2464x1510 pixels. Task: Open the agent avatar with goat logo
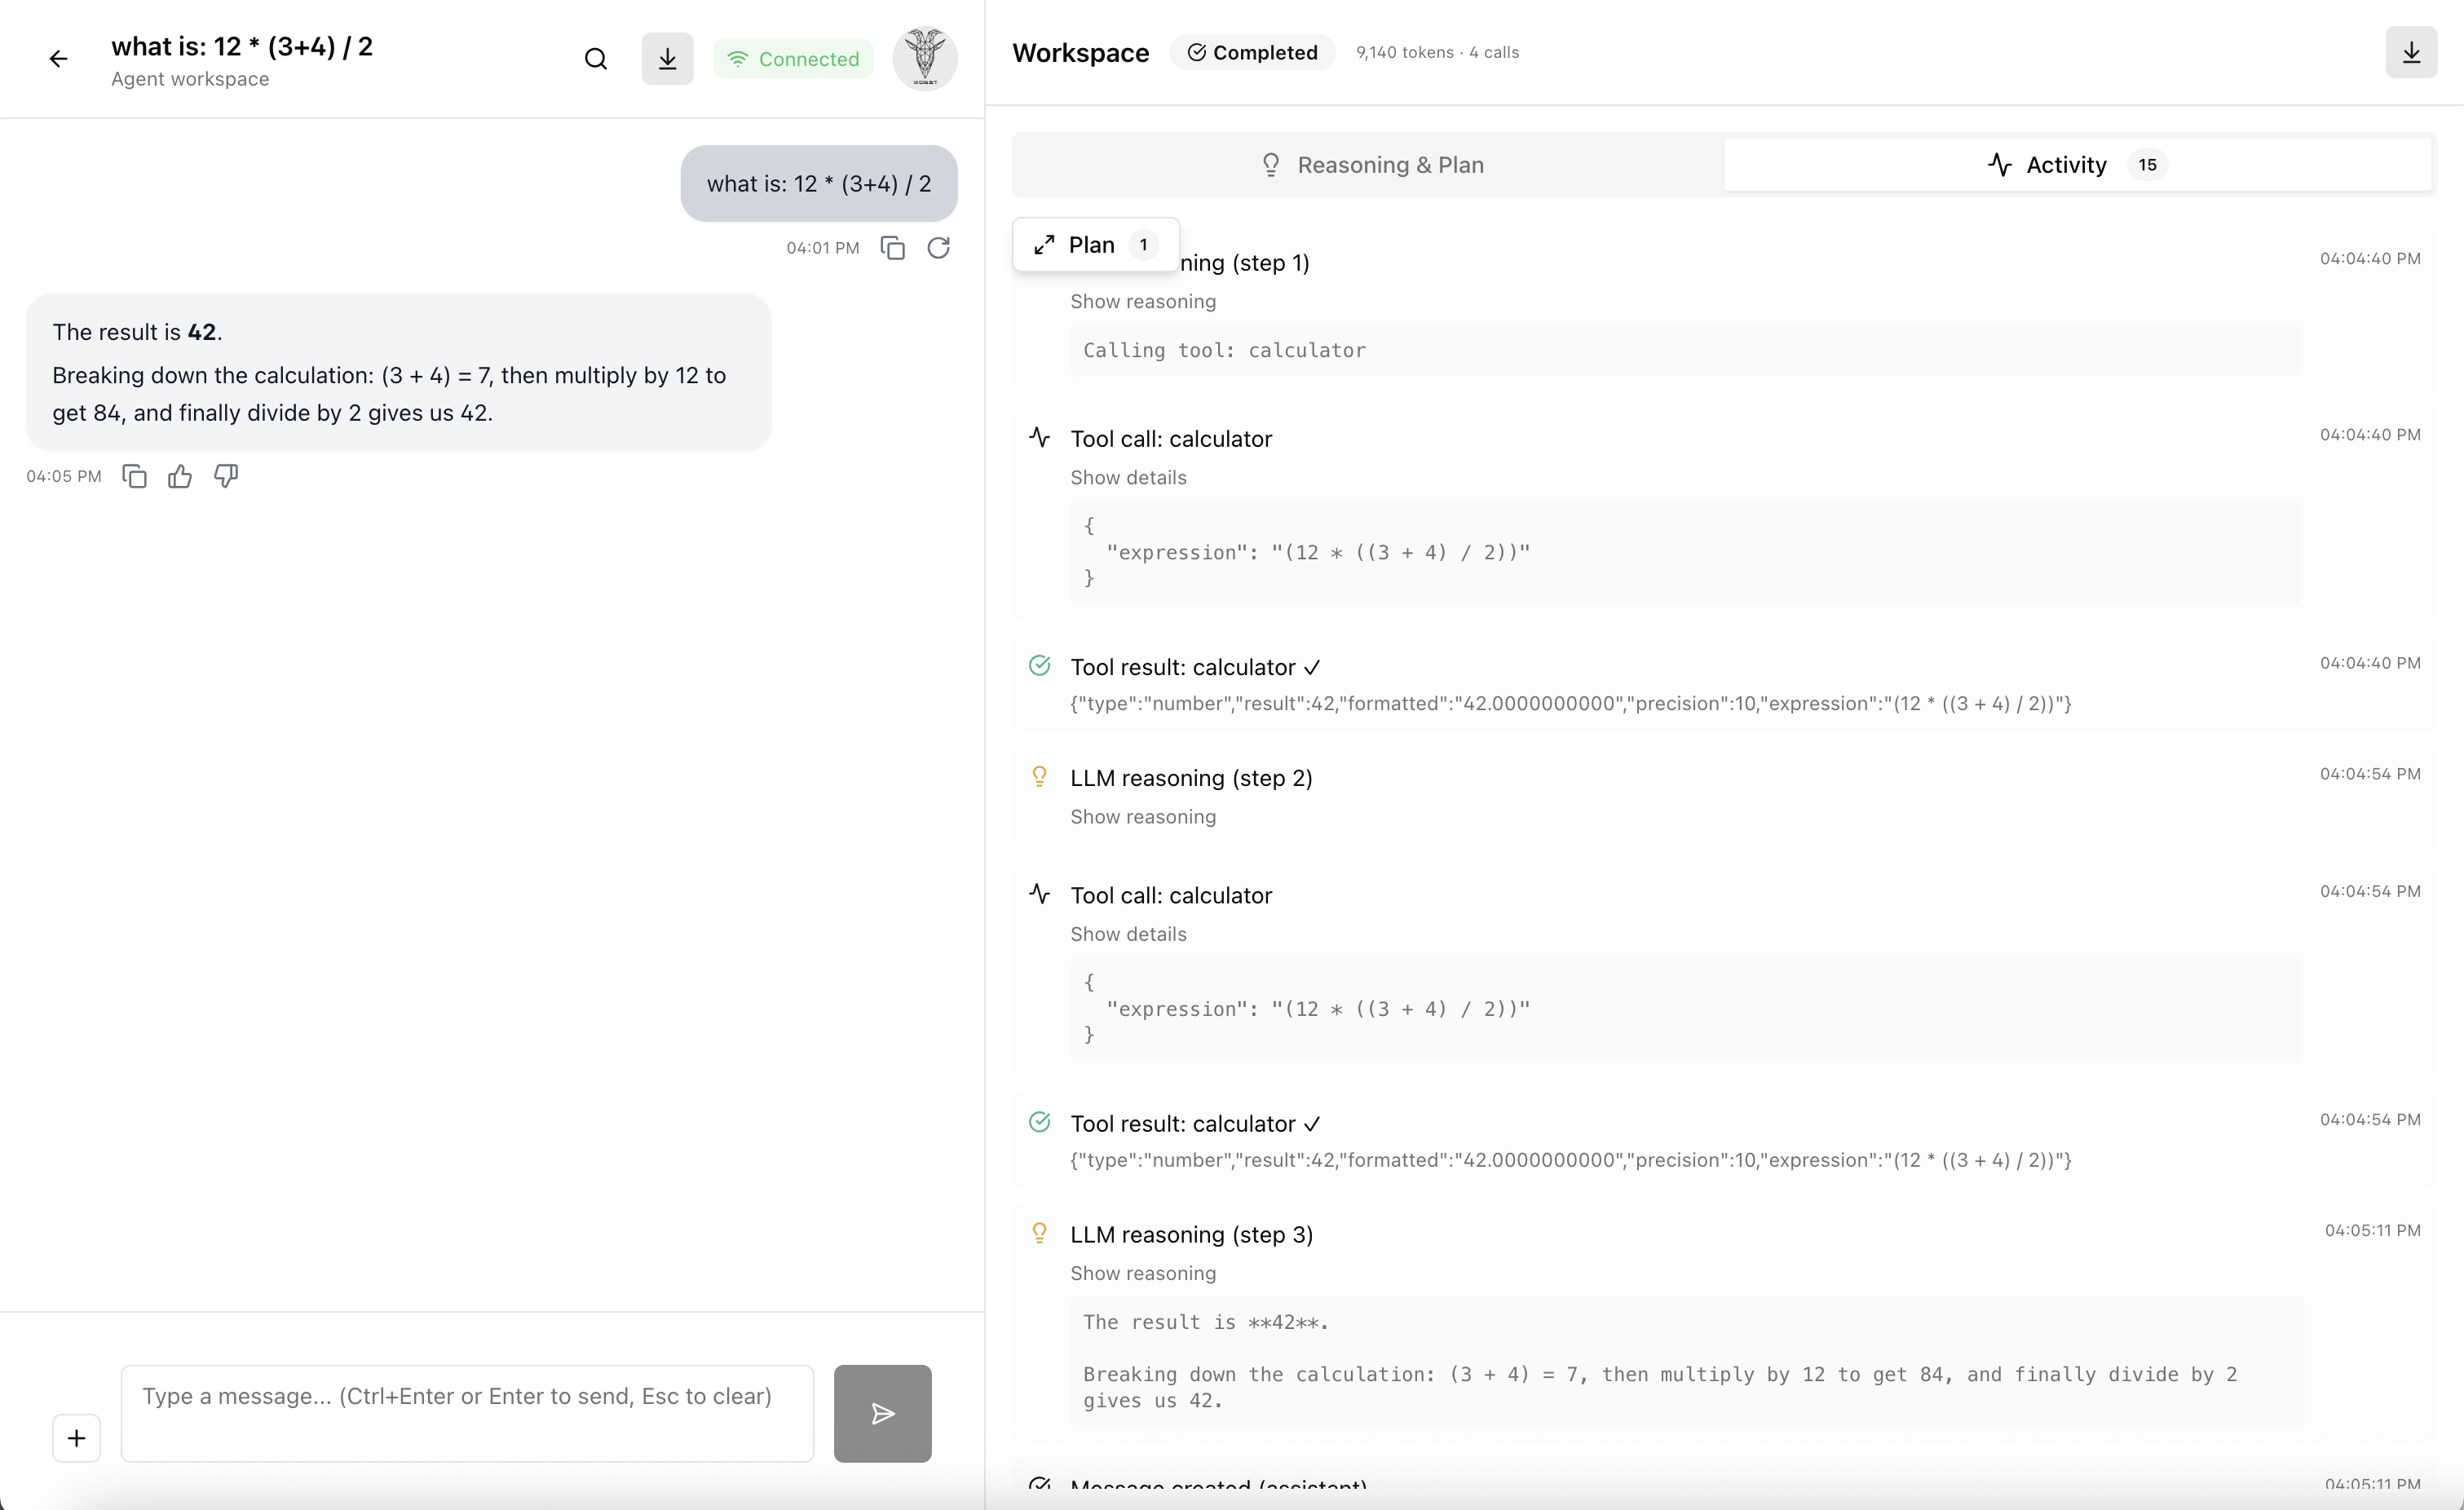click(x=924, y=58)
